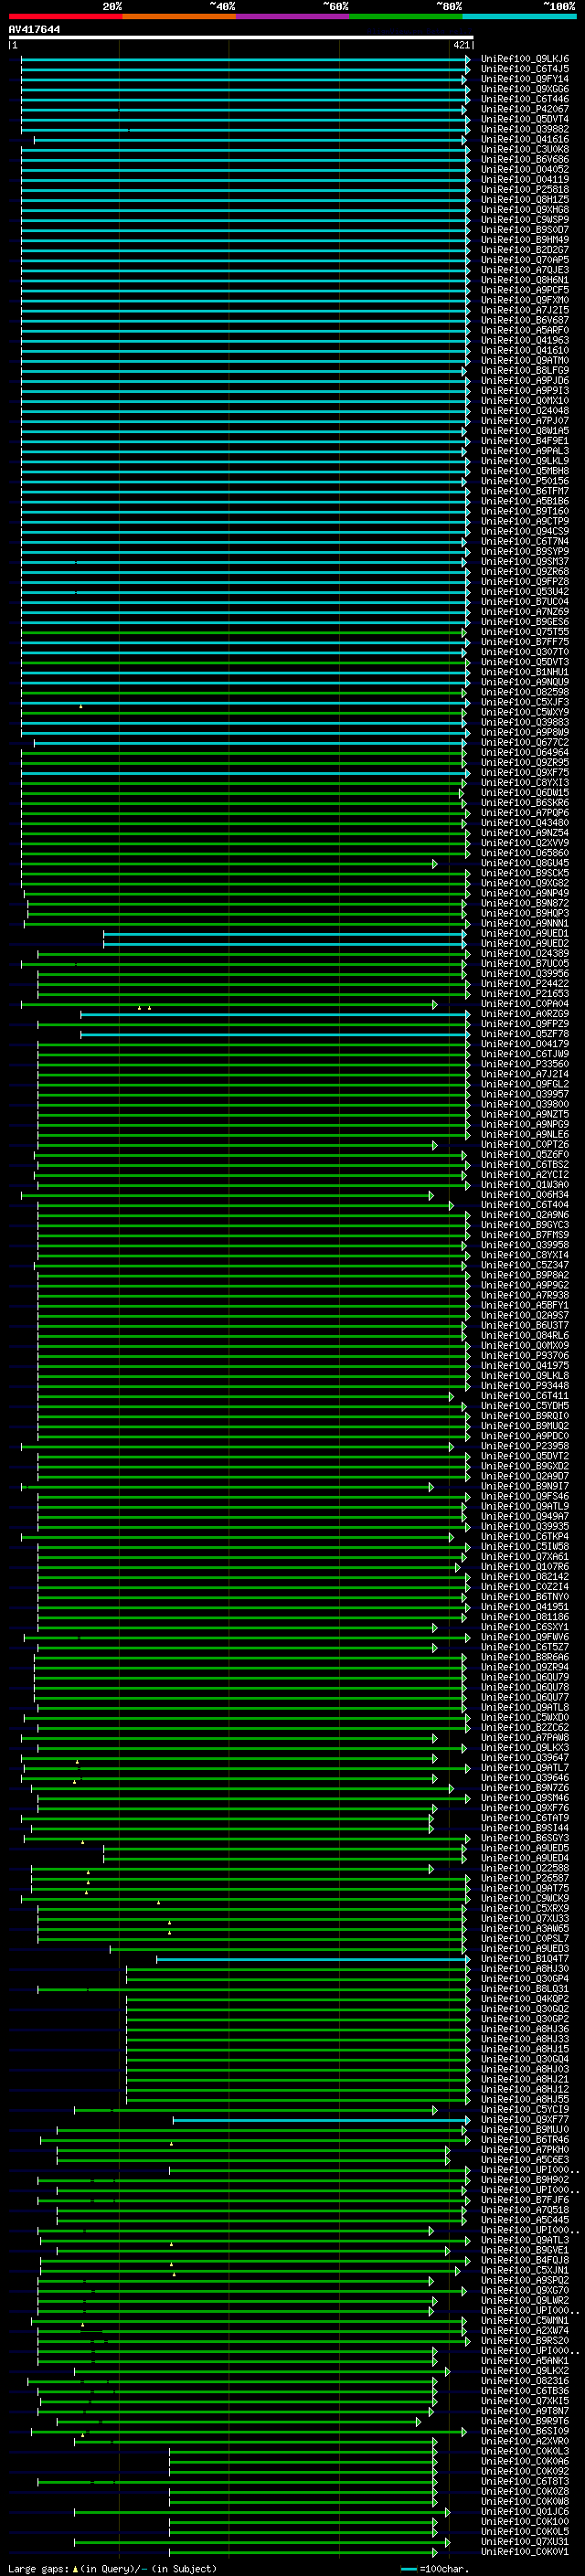
Task: Select hit label UniRef100_Q41963
Action: [x=524, y=341]
